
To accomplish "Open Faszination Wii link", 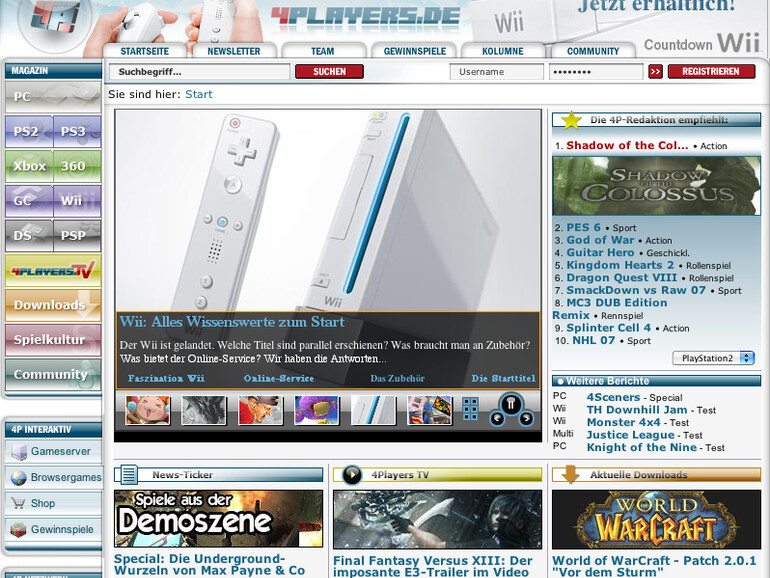I will (x=166, y=379).
